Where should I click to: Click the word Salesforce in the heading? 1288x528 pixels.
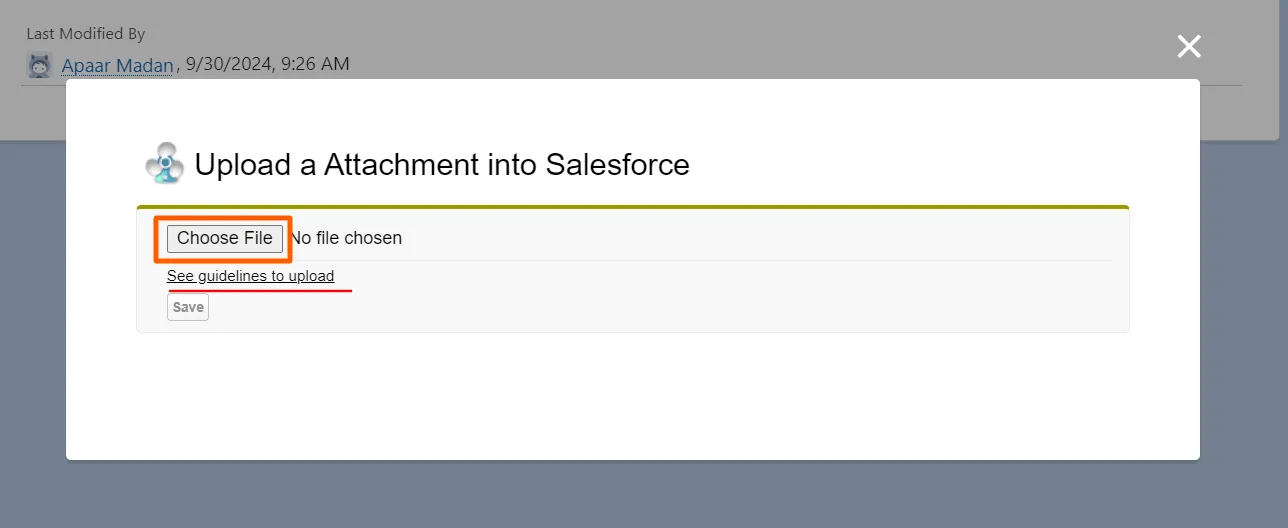tap(617, 164)
